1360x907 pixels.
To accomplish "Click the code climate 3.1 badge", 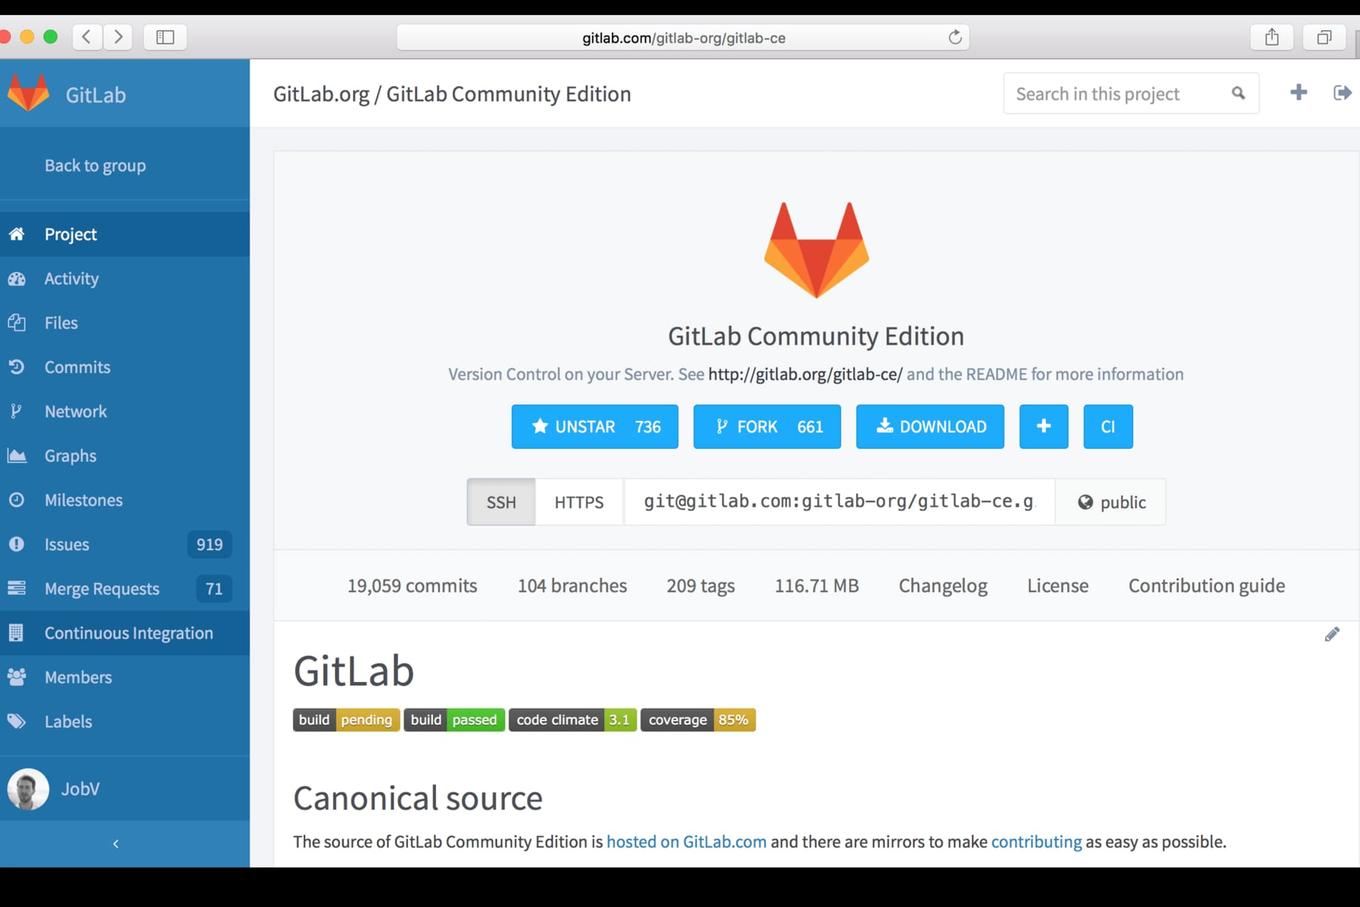I will pyautogui.click(x=573, y=720).
